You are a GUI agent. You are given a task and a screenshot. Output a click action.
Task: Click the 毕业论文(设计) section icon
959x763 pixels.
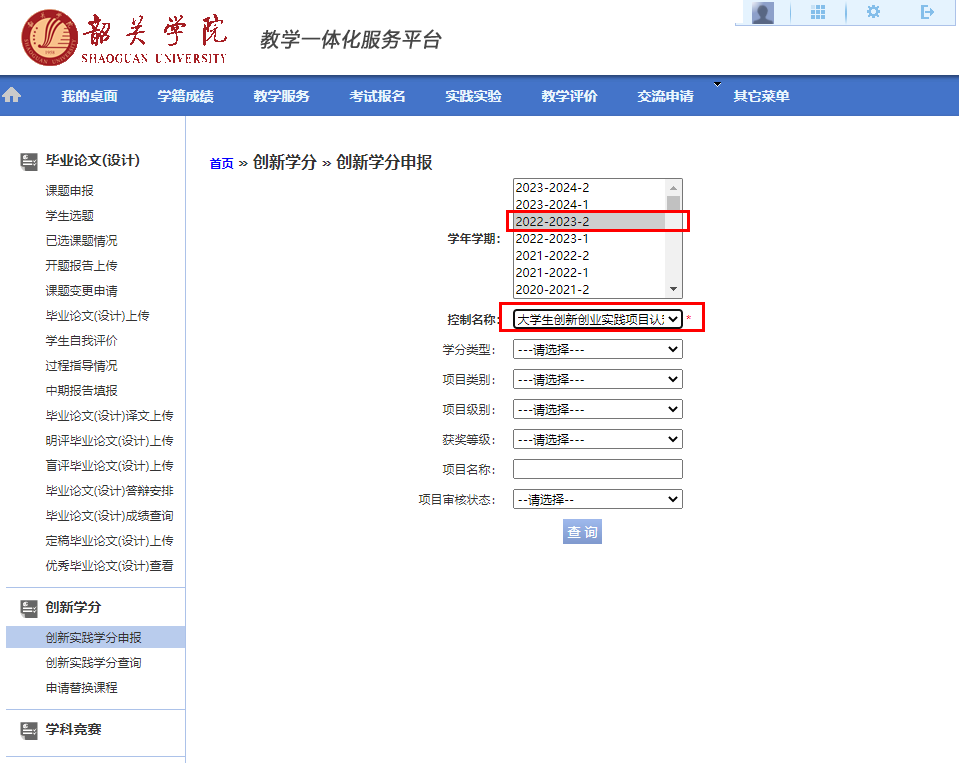pos(29,161)
